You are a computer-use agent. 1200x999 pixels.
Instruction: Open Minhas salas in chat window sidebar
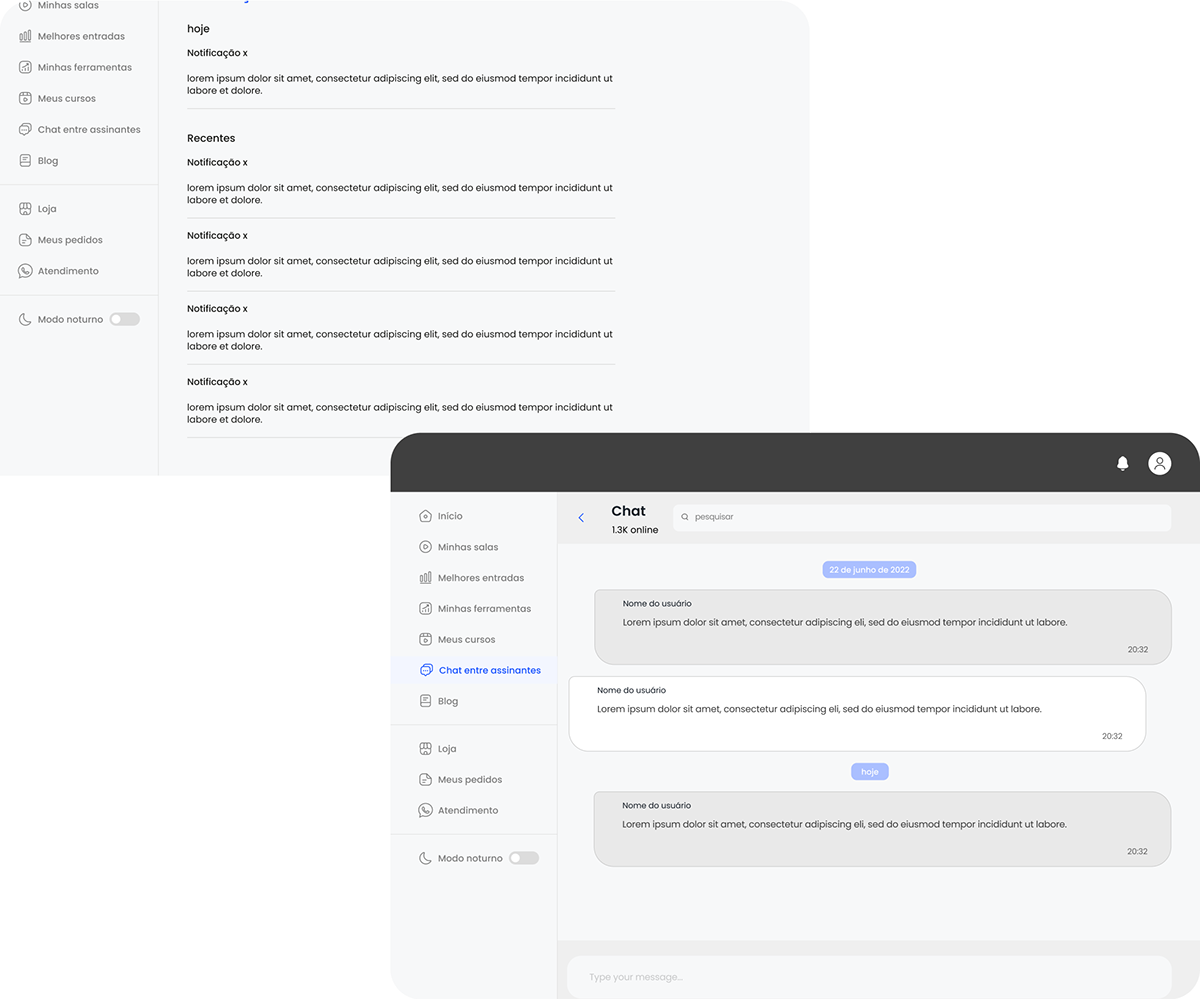(468, 547)
